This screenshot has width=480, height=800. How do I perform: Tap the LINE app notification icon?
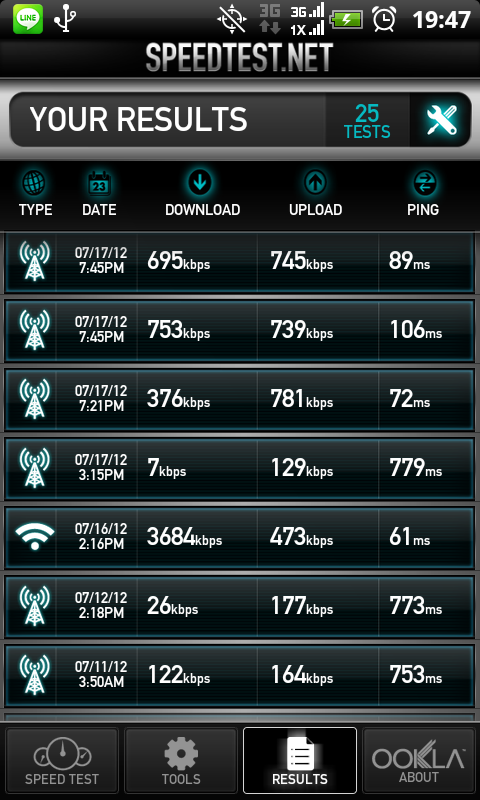pyautogui.click(x=28, y=19)
